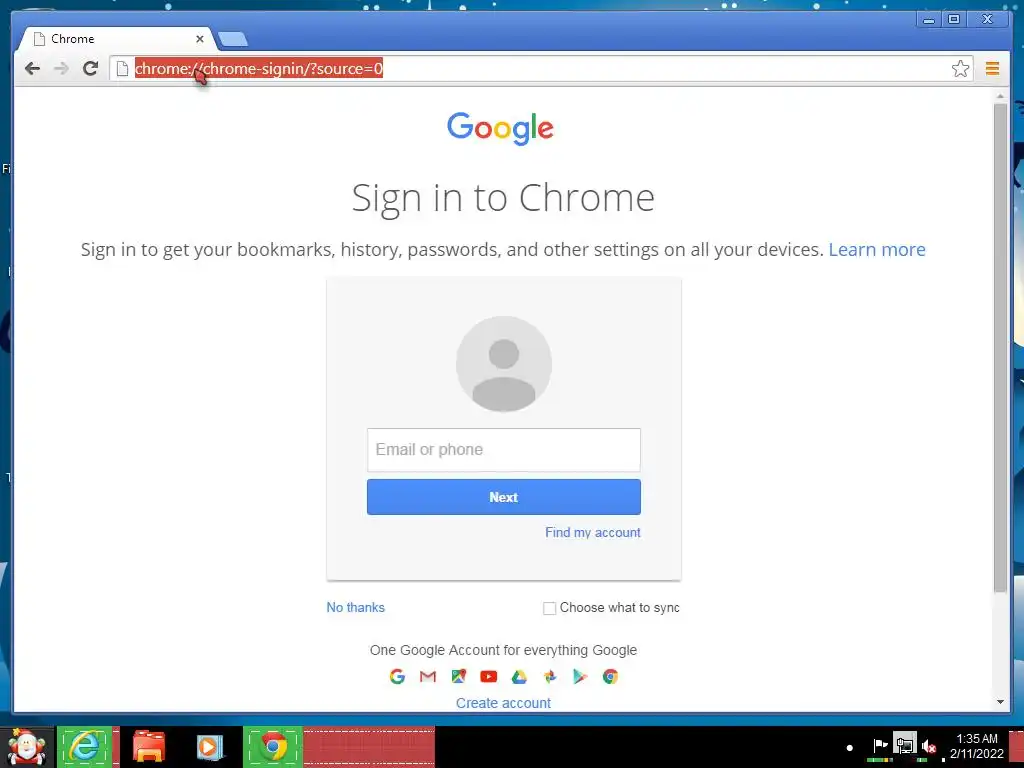
Task: Click the Chrome icon in the services row
Action: pos(611,677)
